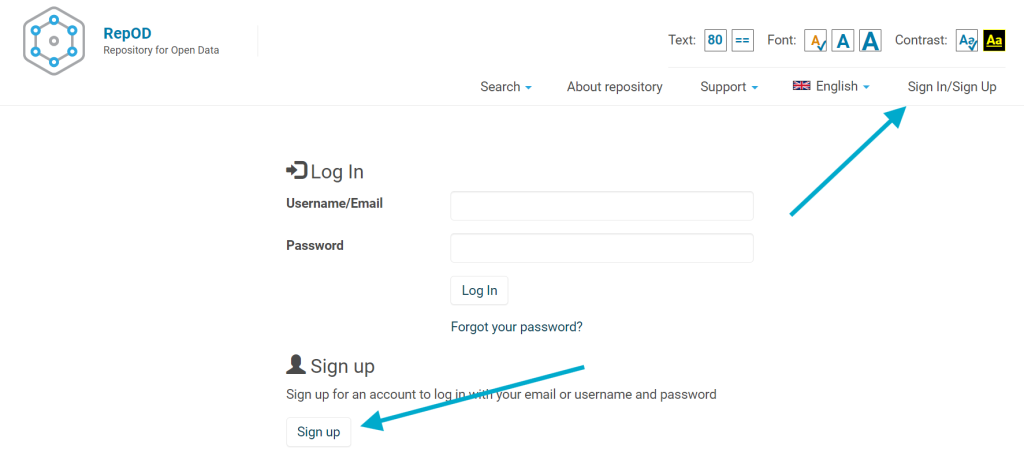The height and width of the screenshot is (475, 1024).
Task: Open the About repository page
Action: [x=615, y=86]
